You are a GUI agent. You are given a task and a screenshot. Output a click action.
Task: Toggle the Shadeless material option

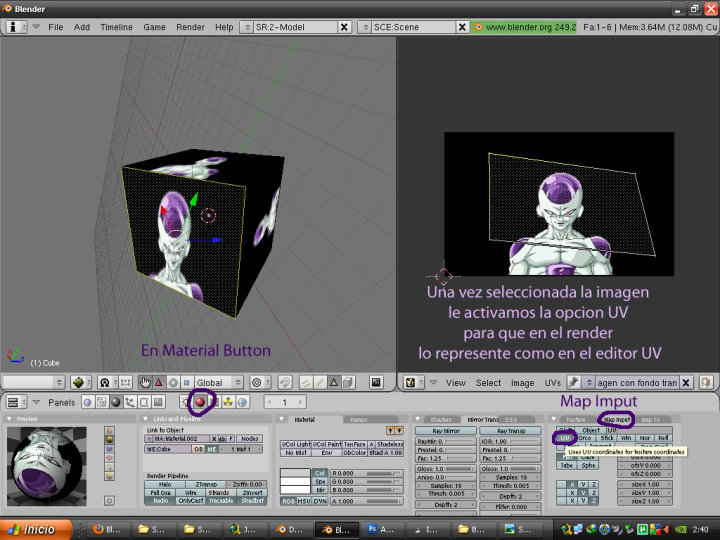click(390, 444)
